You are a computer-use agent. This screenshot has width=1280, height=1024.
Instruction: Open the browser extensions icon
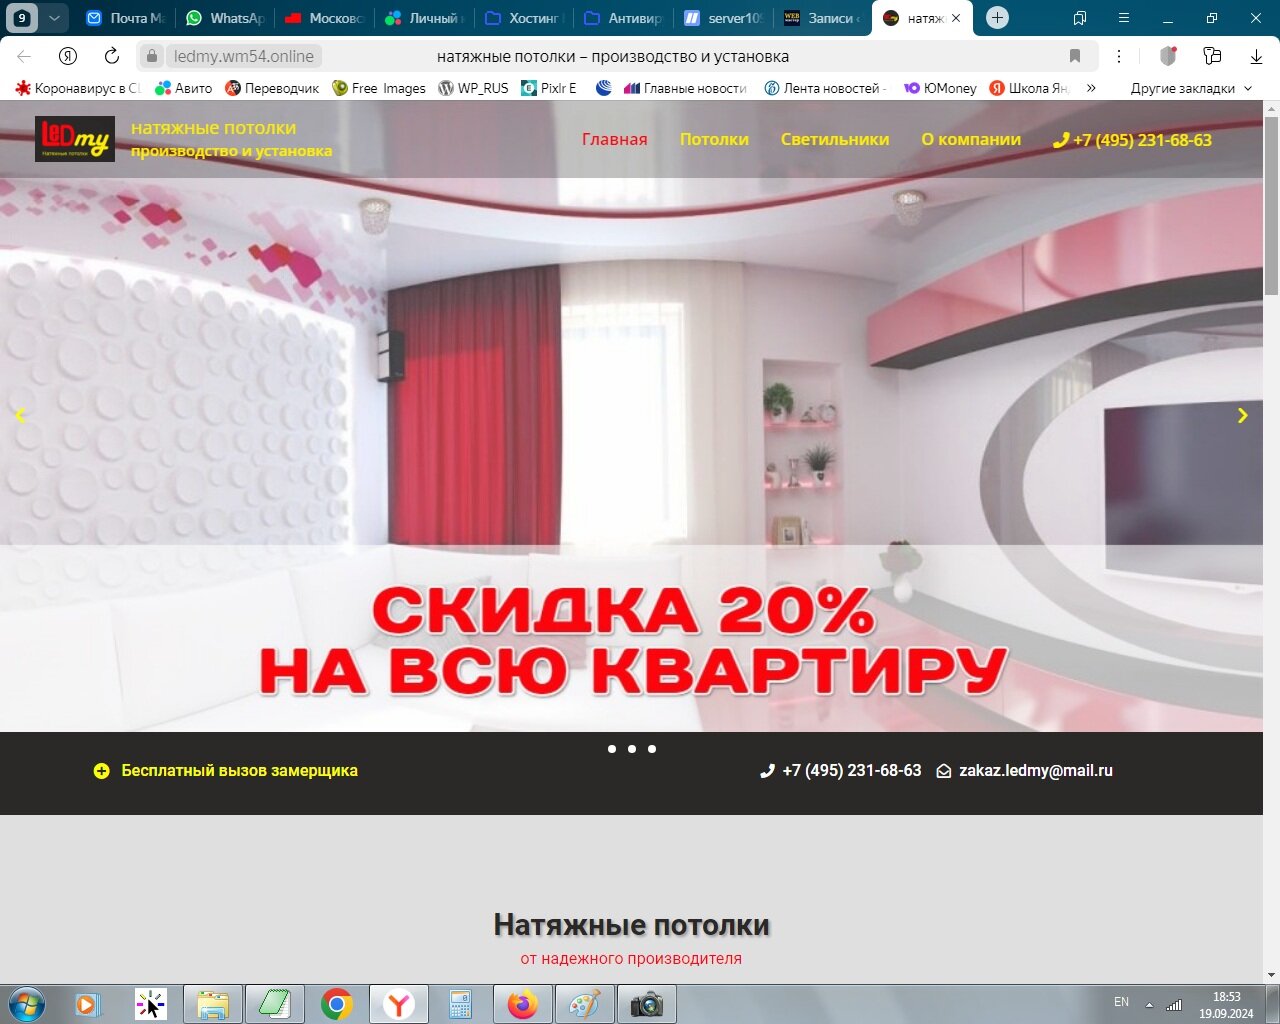[x=1212, y=56]
